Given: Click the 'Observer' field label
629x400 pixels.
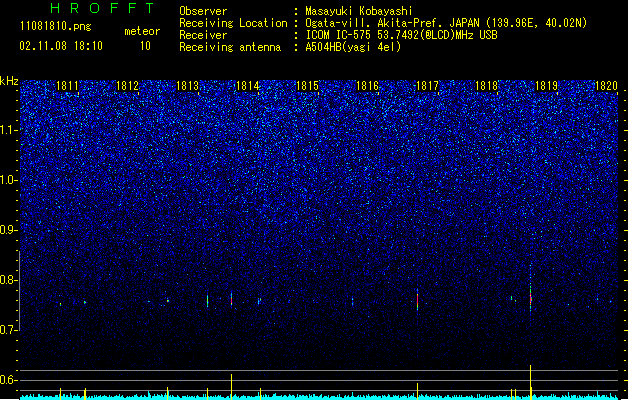Looking at the screenshot, I should pos(203,11).
